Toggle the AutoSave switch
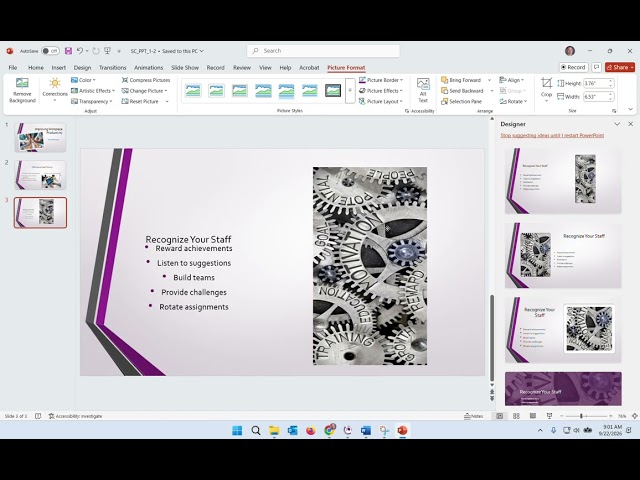This screenshot has height=480, width=640. pyautogui.click(x=51, y=51)
